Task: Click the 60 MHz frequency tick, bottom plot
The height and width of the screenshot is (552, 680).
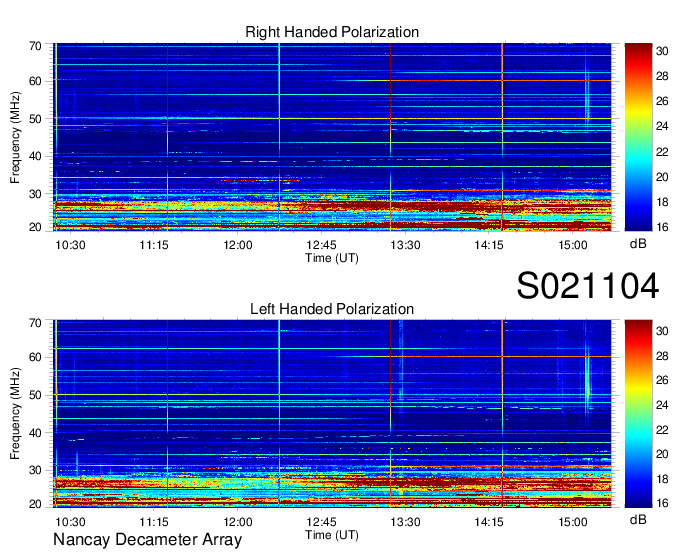Action: point(36,358)
